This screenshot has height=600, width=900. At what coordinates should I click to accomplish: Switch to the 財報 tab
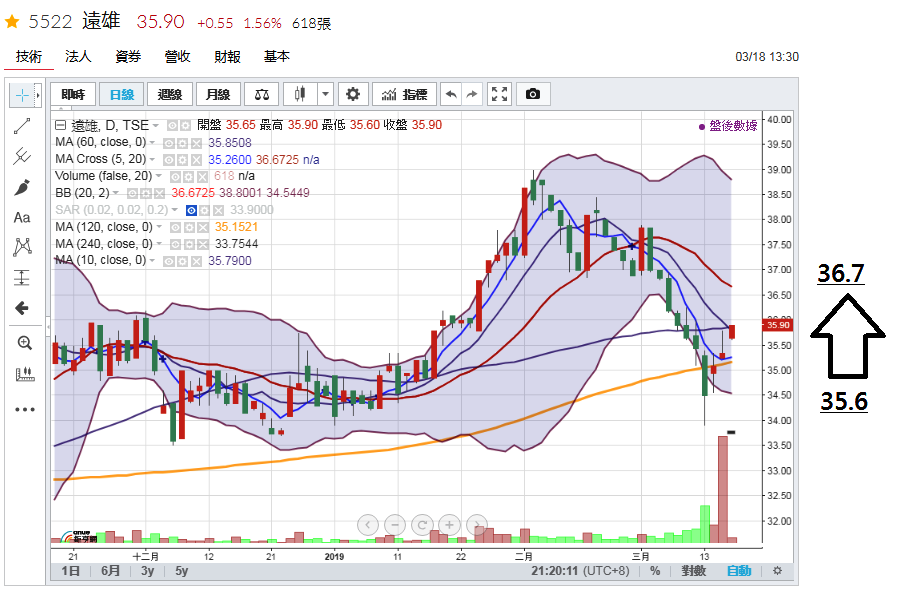227,56
